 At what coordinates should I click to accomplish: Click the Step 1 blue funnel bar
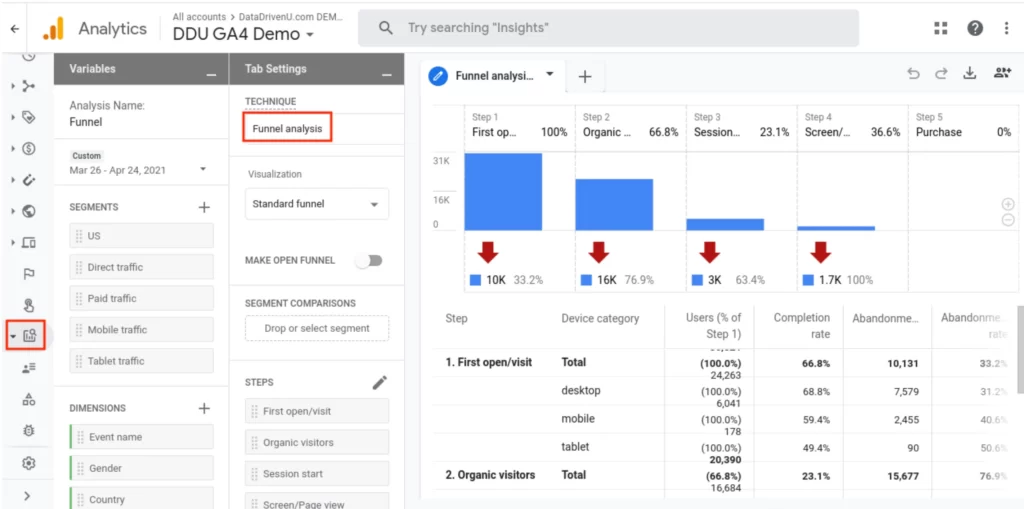click(x=503, y=192)
